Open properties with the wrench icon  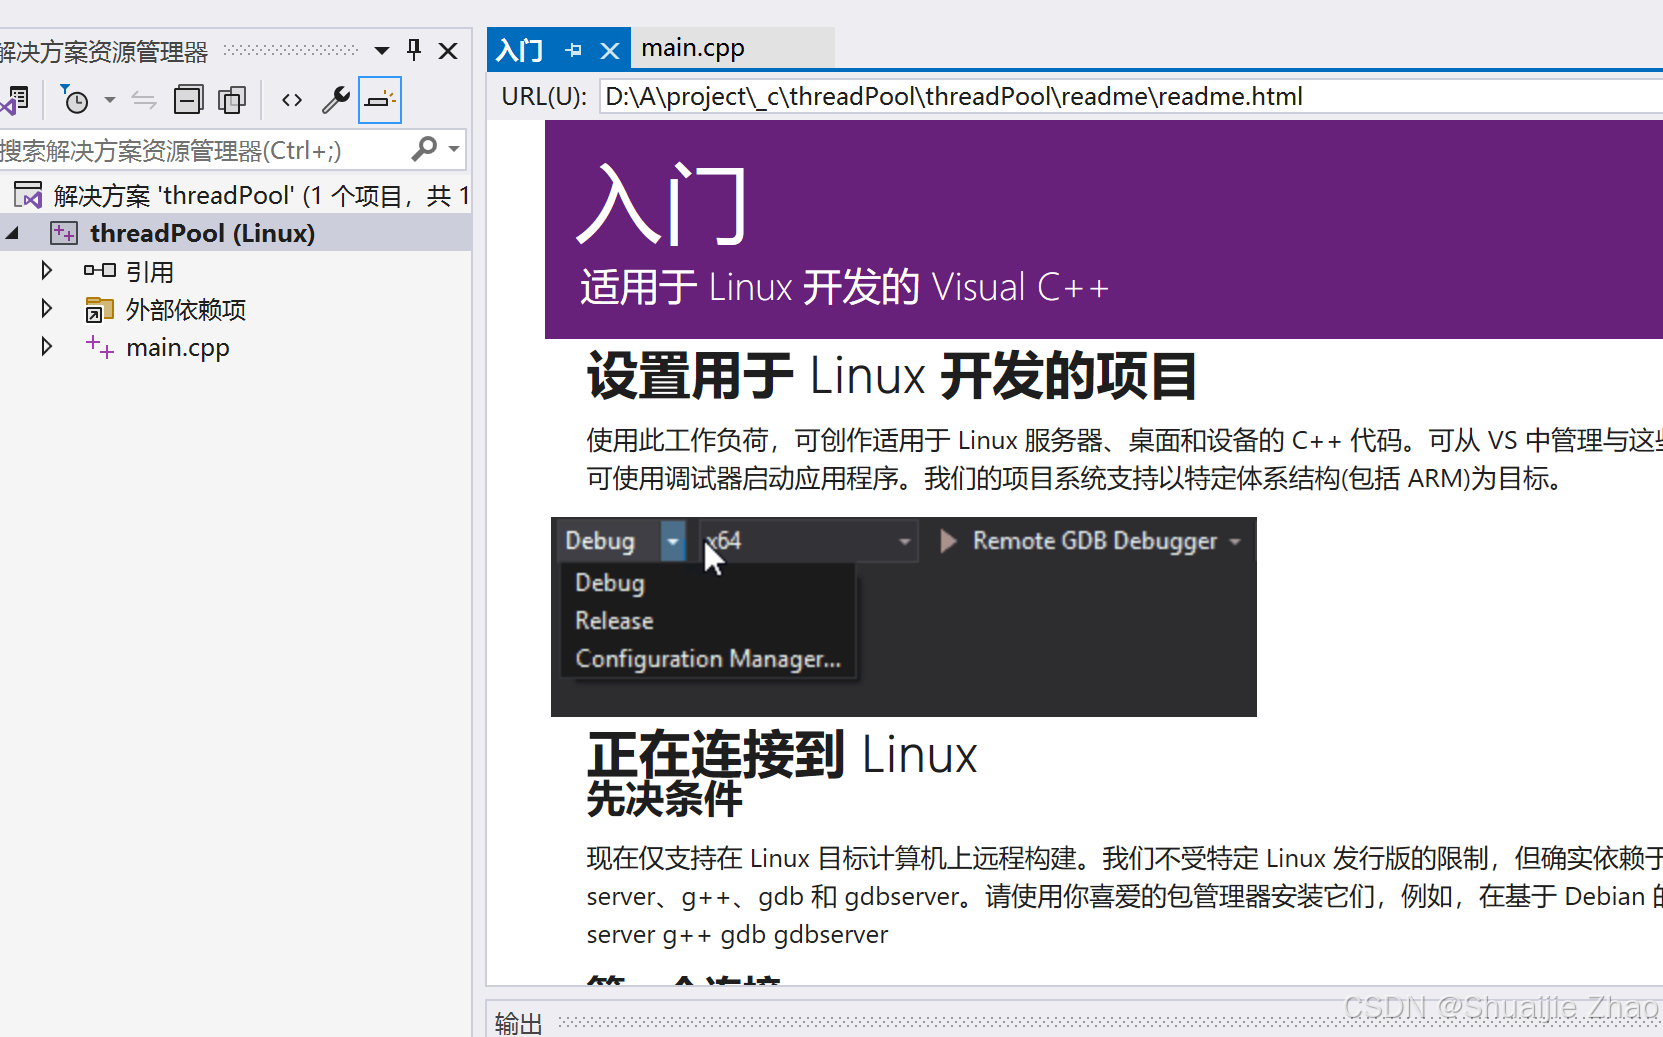click(x=336, y=100)
